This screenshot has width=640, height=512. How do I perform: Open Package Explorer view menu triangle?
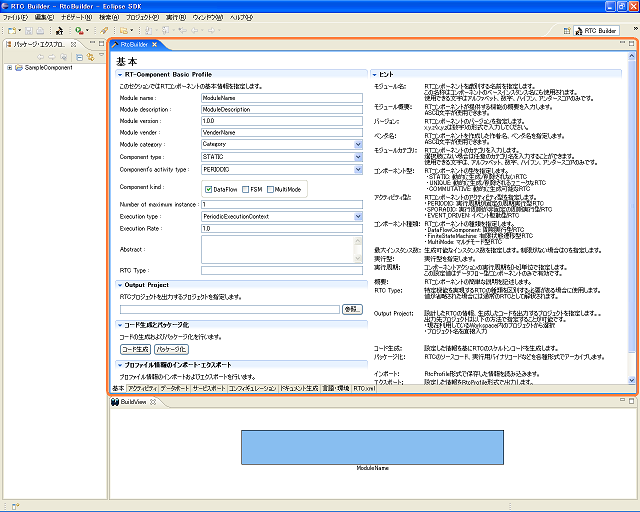101,55
